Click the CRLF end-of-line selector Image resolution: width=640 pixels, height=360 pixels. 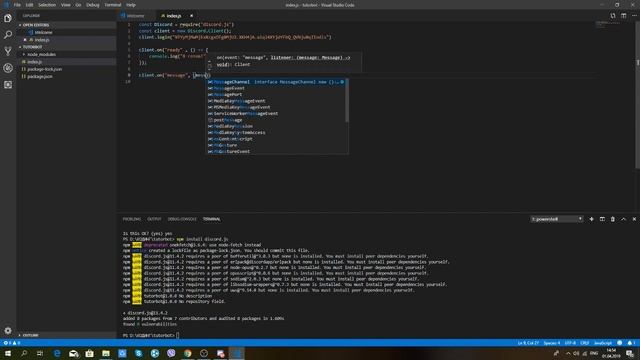coord(585,343)
